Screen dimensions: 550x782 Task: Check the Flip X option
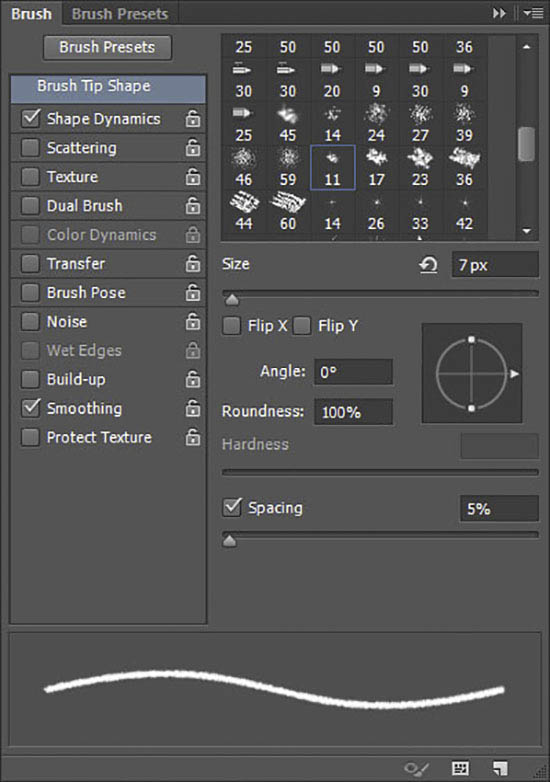tap(231, 326)
